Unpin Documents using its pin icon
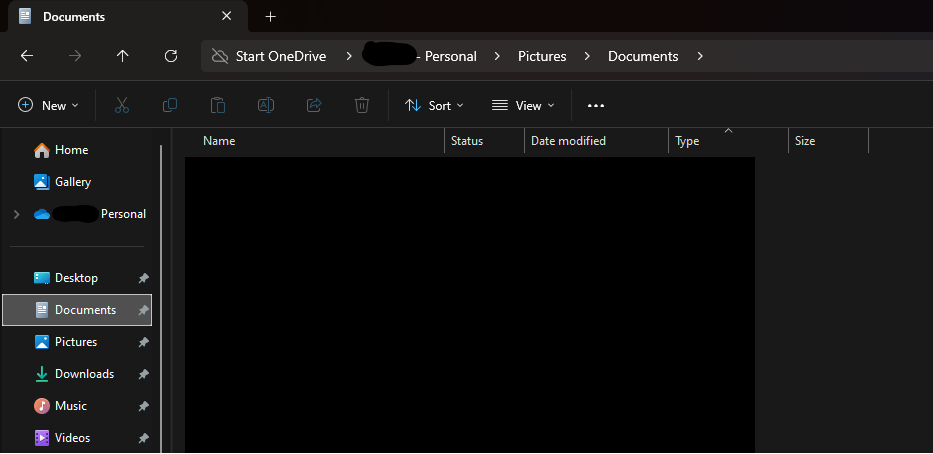Image resolution: width=933 pixels, height=454 pixels. pyautogui.click(x=143, y=310)
